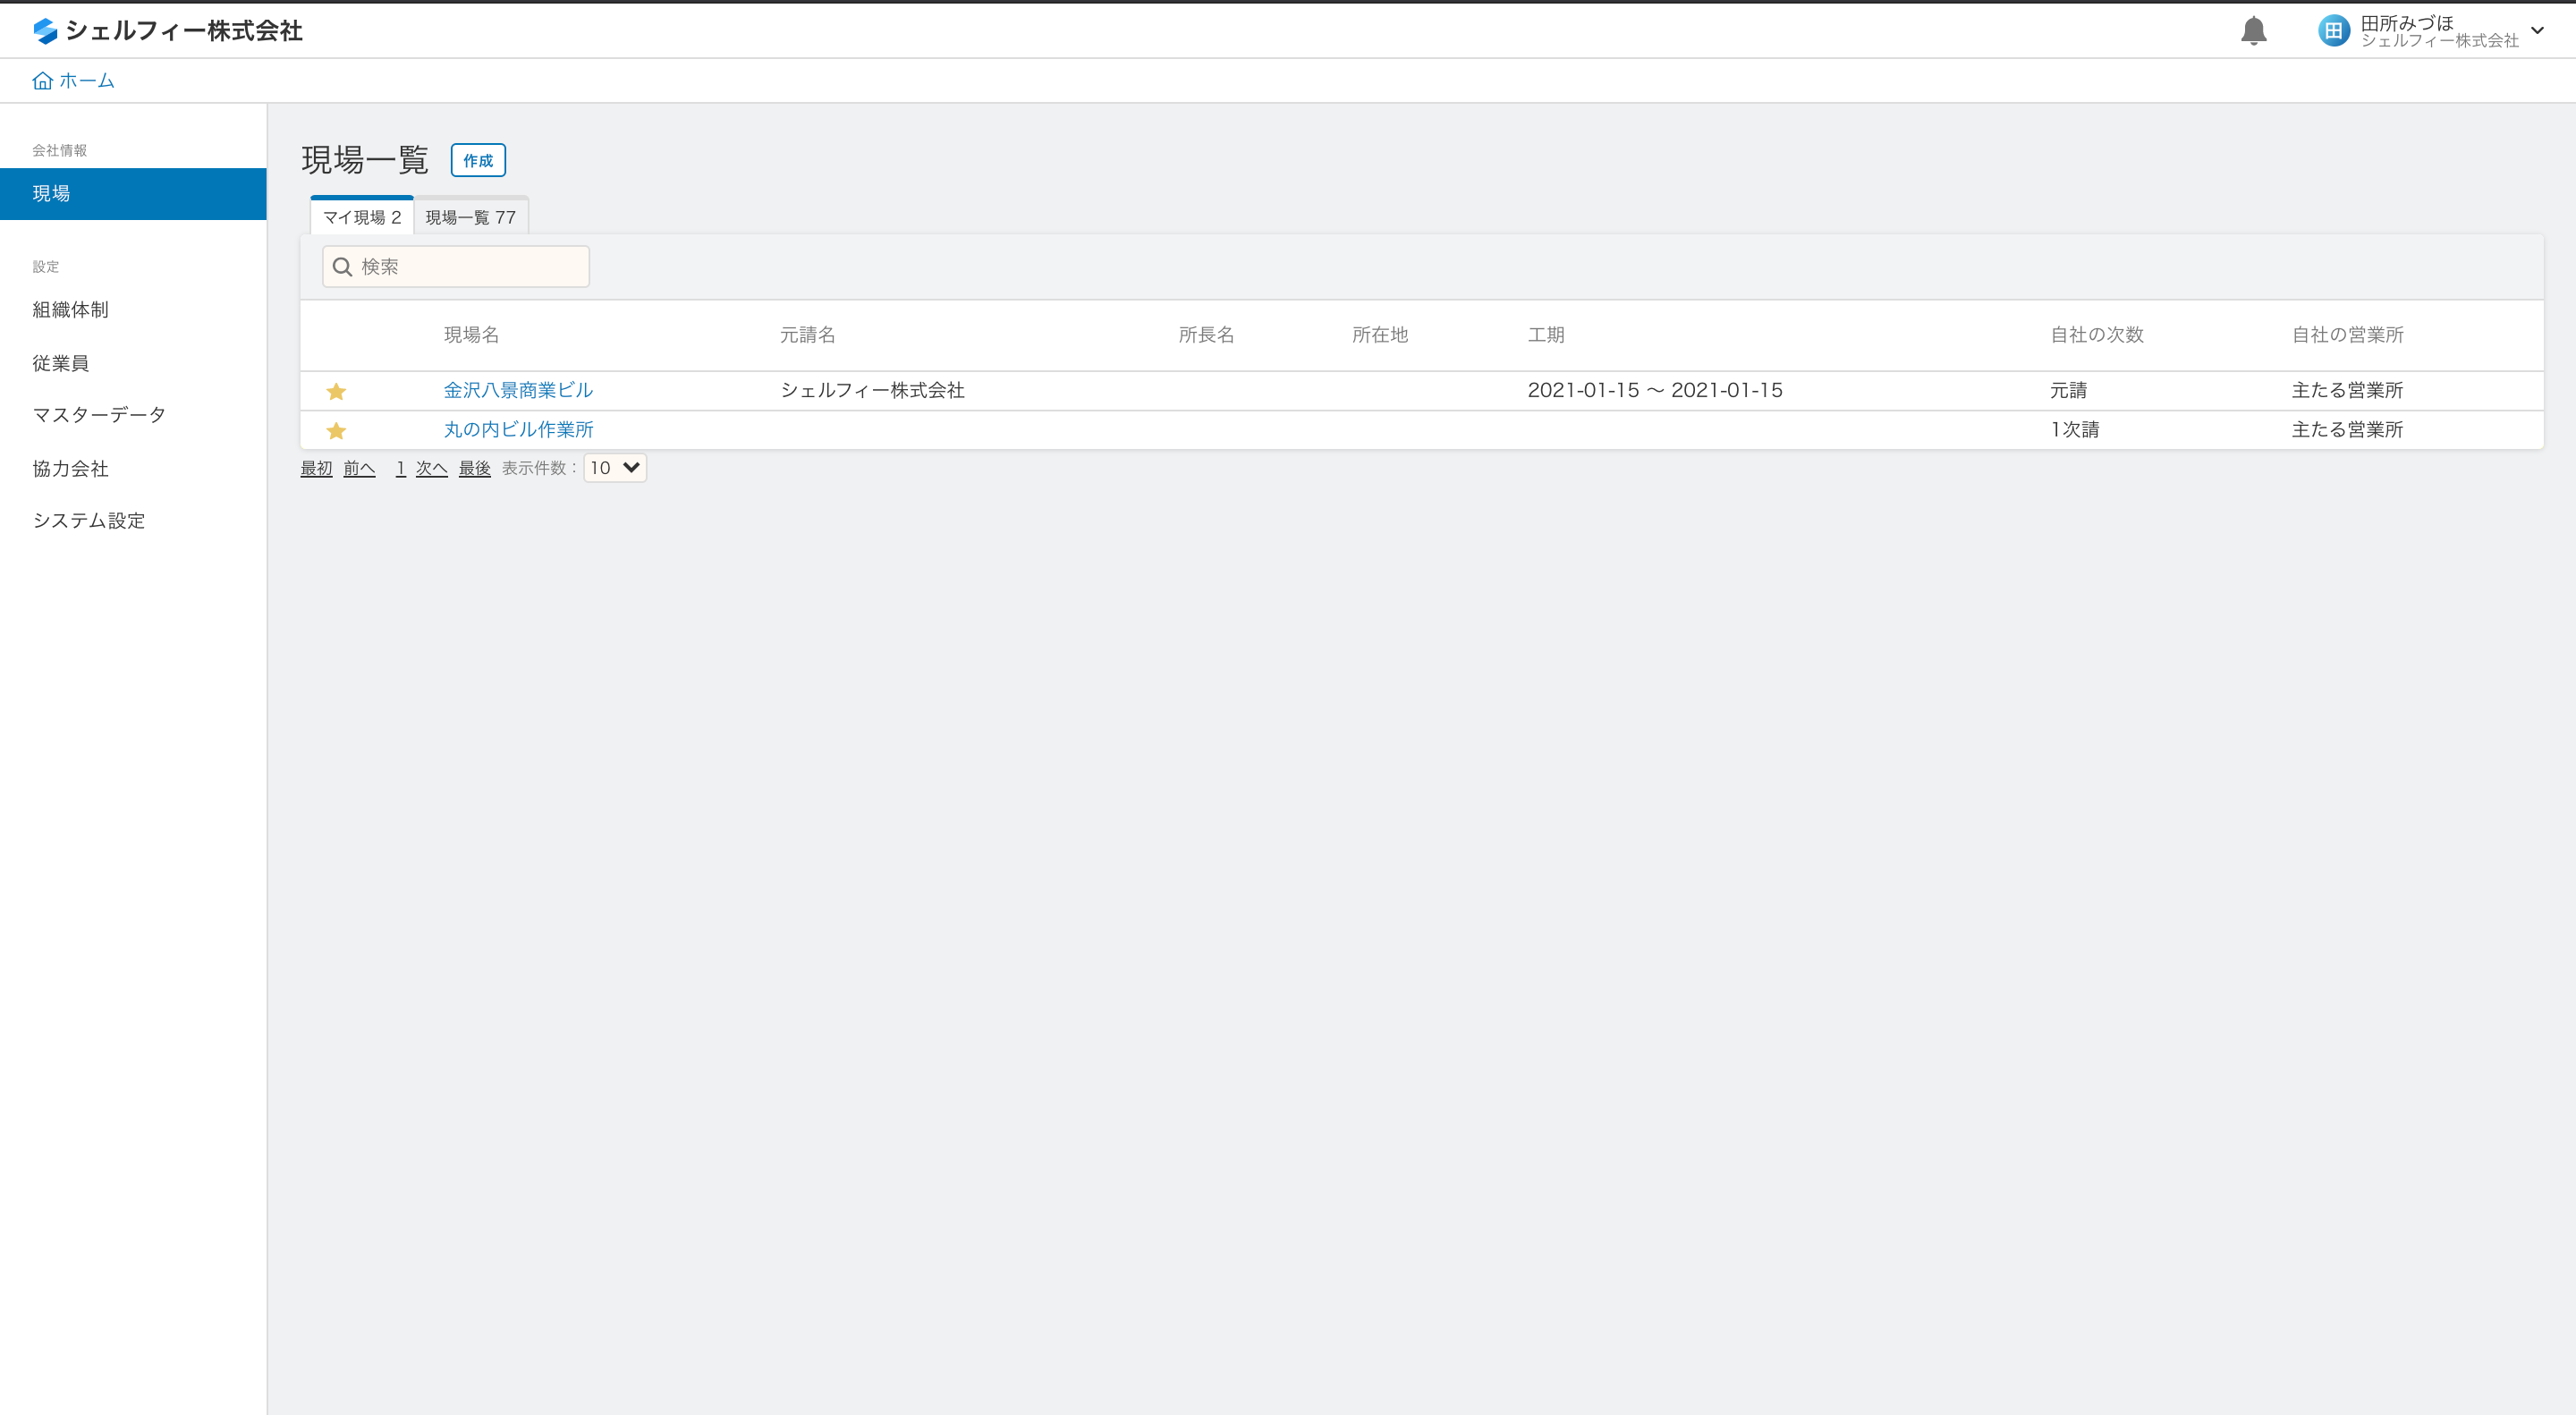Click the user name 田所みづほ
2576x1415 pixels.
[2407, 22]
